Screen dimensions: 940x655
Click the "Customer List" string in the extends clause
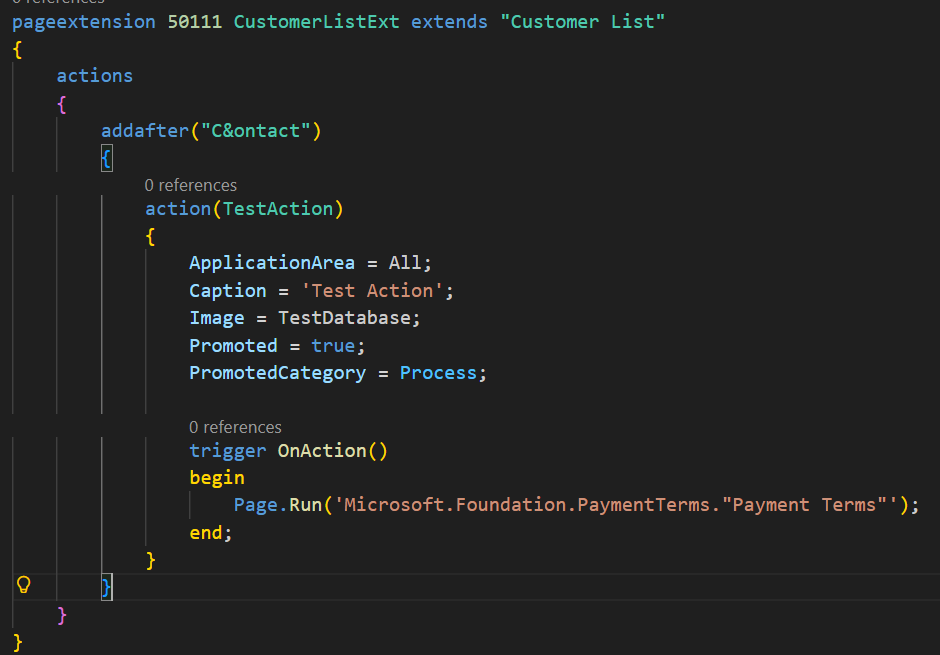pos(582,21)
